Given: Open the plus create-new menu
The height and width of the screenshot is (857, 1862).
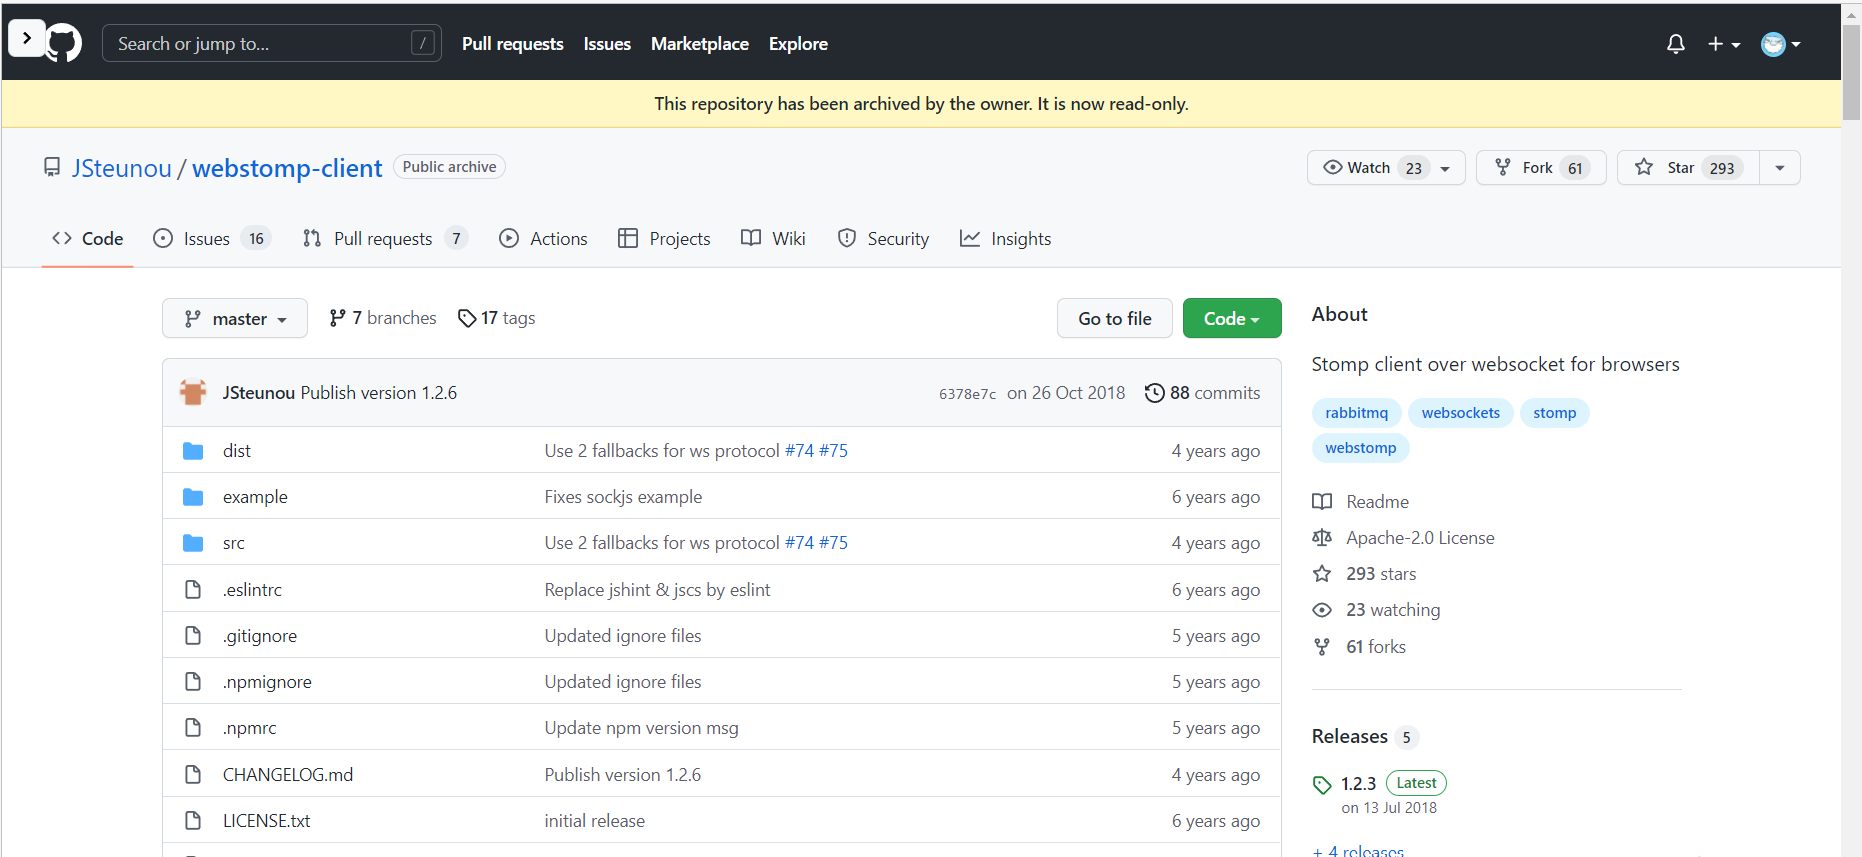Looking at the screenshot, I should coord(1724,44).
